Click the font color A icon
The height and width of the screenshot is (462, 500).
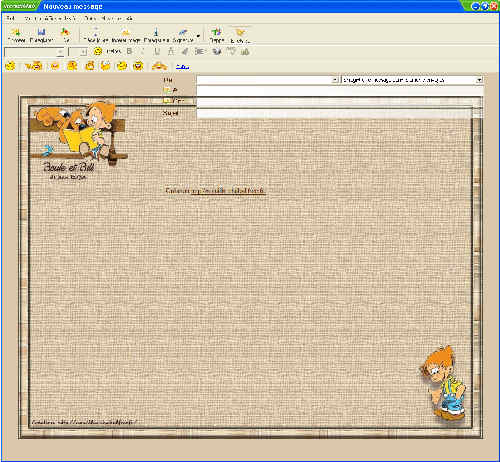tap(171, 51)
